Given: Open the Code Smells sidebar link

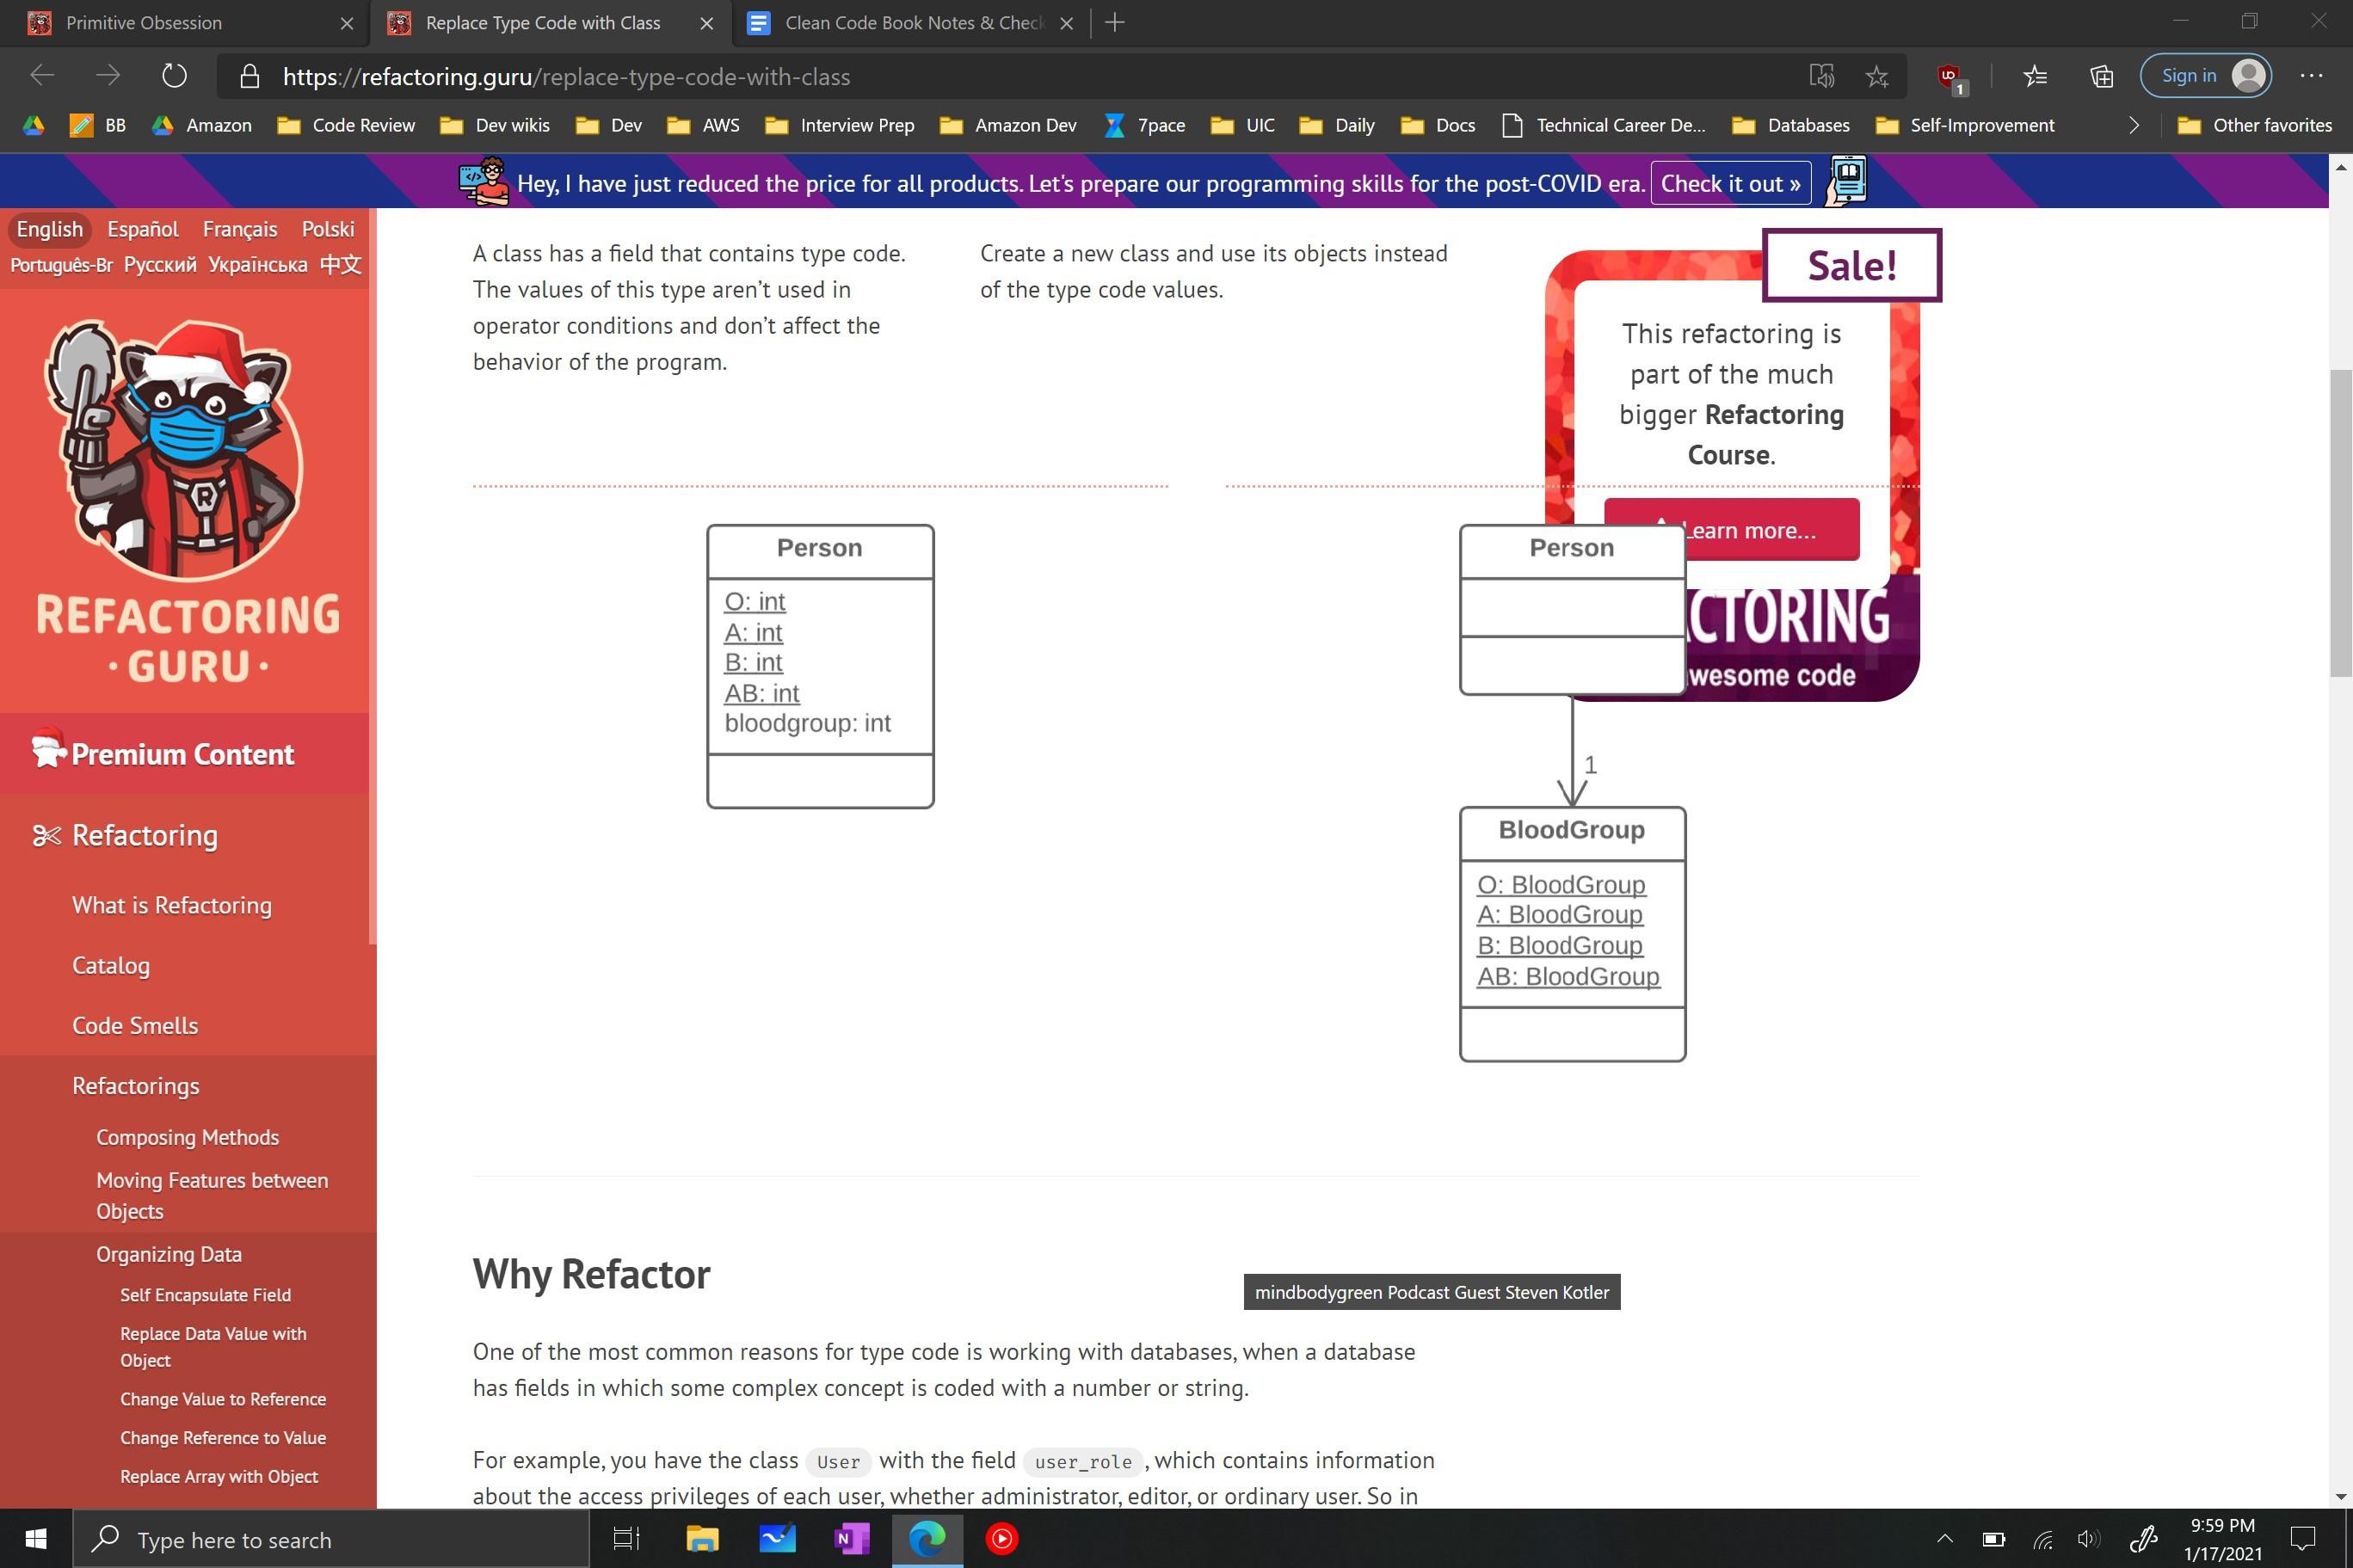Looking at the screenshot, I should click(135, 1025).
